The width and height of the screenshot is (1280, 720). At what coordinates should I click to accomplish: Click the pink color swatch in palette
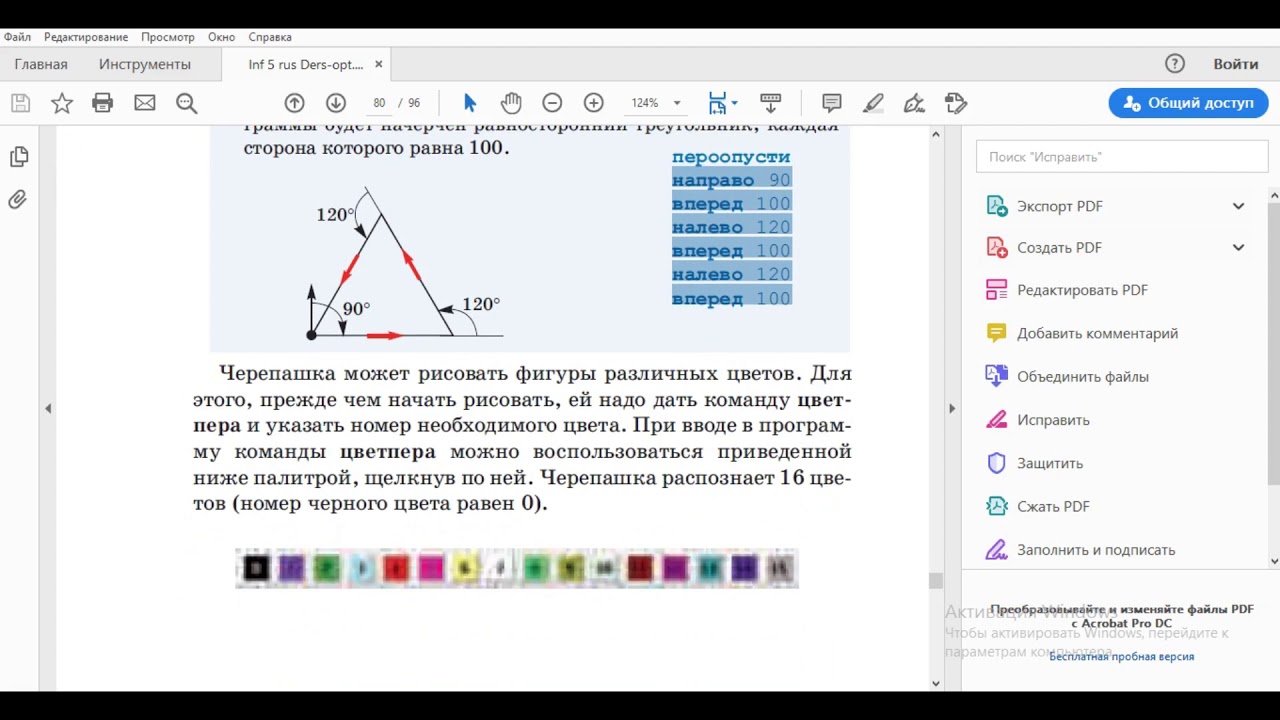coord(430,569)
